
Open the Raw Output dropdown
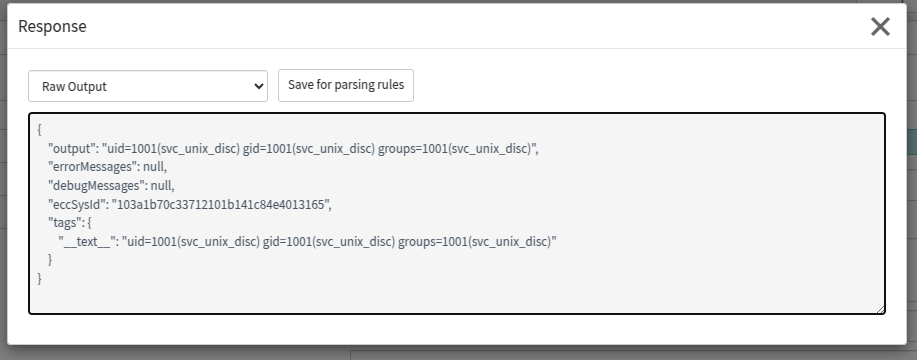point(148,86)
